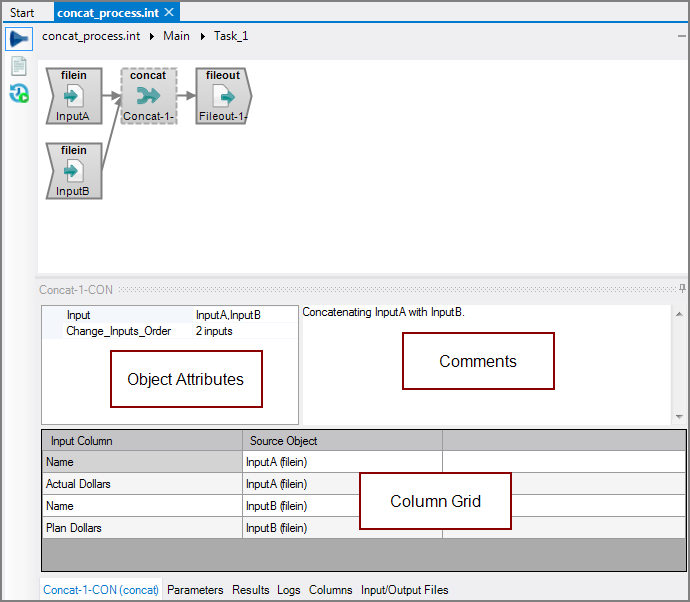The image size is (690, 602).
Task: Select the Concat-1 concat node
Action: pos(149,96)
